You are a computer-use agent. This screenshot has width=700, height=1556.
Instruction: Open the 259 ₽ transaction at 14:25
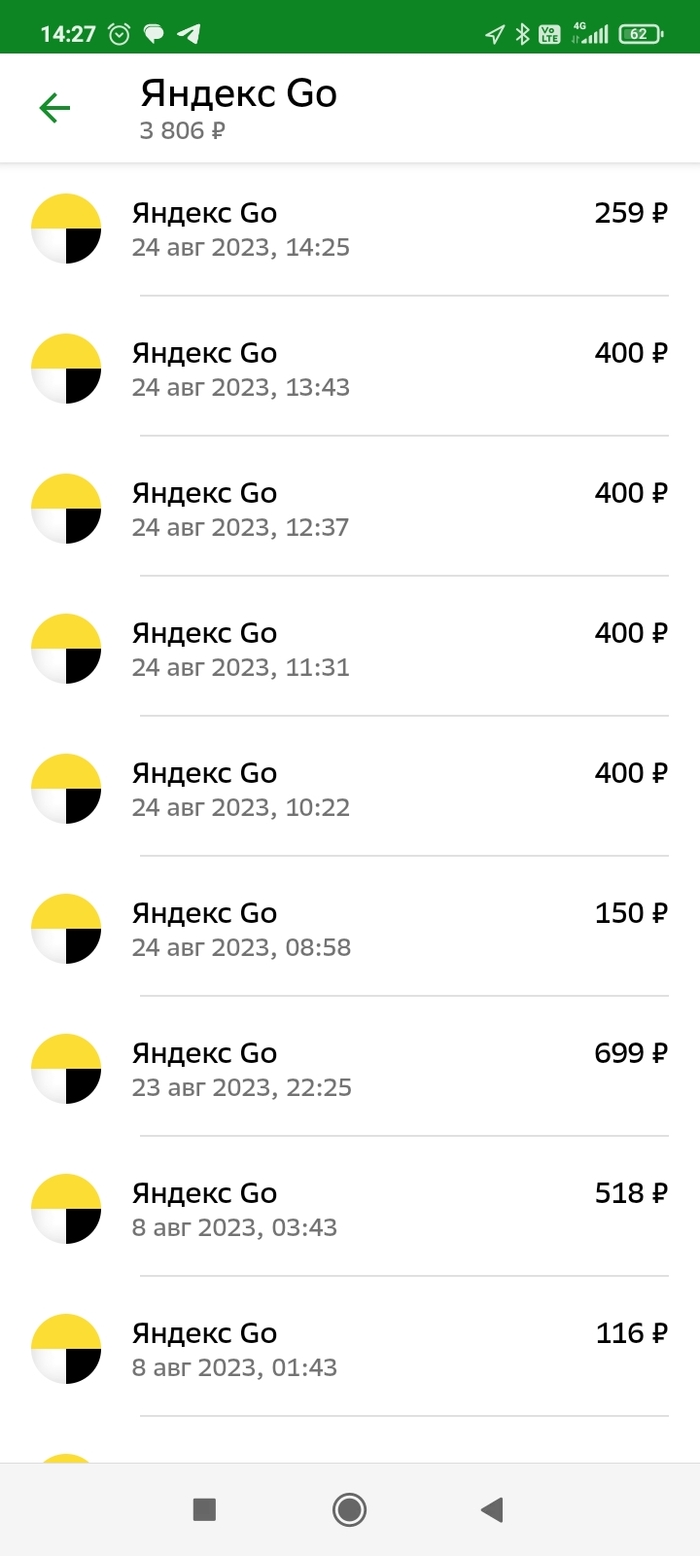click(350, 229)
